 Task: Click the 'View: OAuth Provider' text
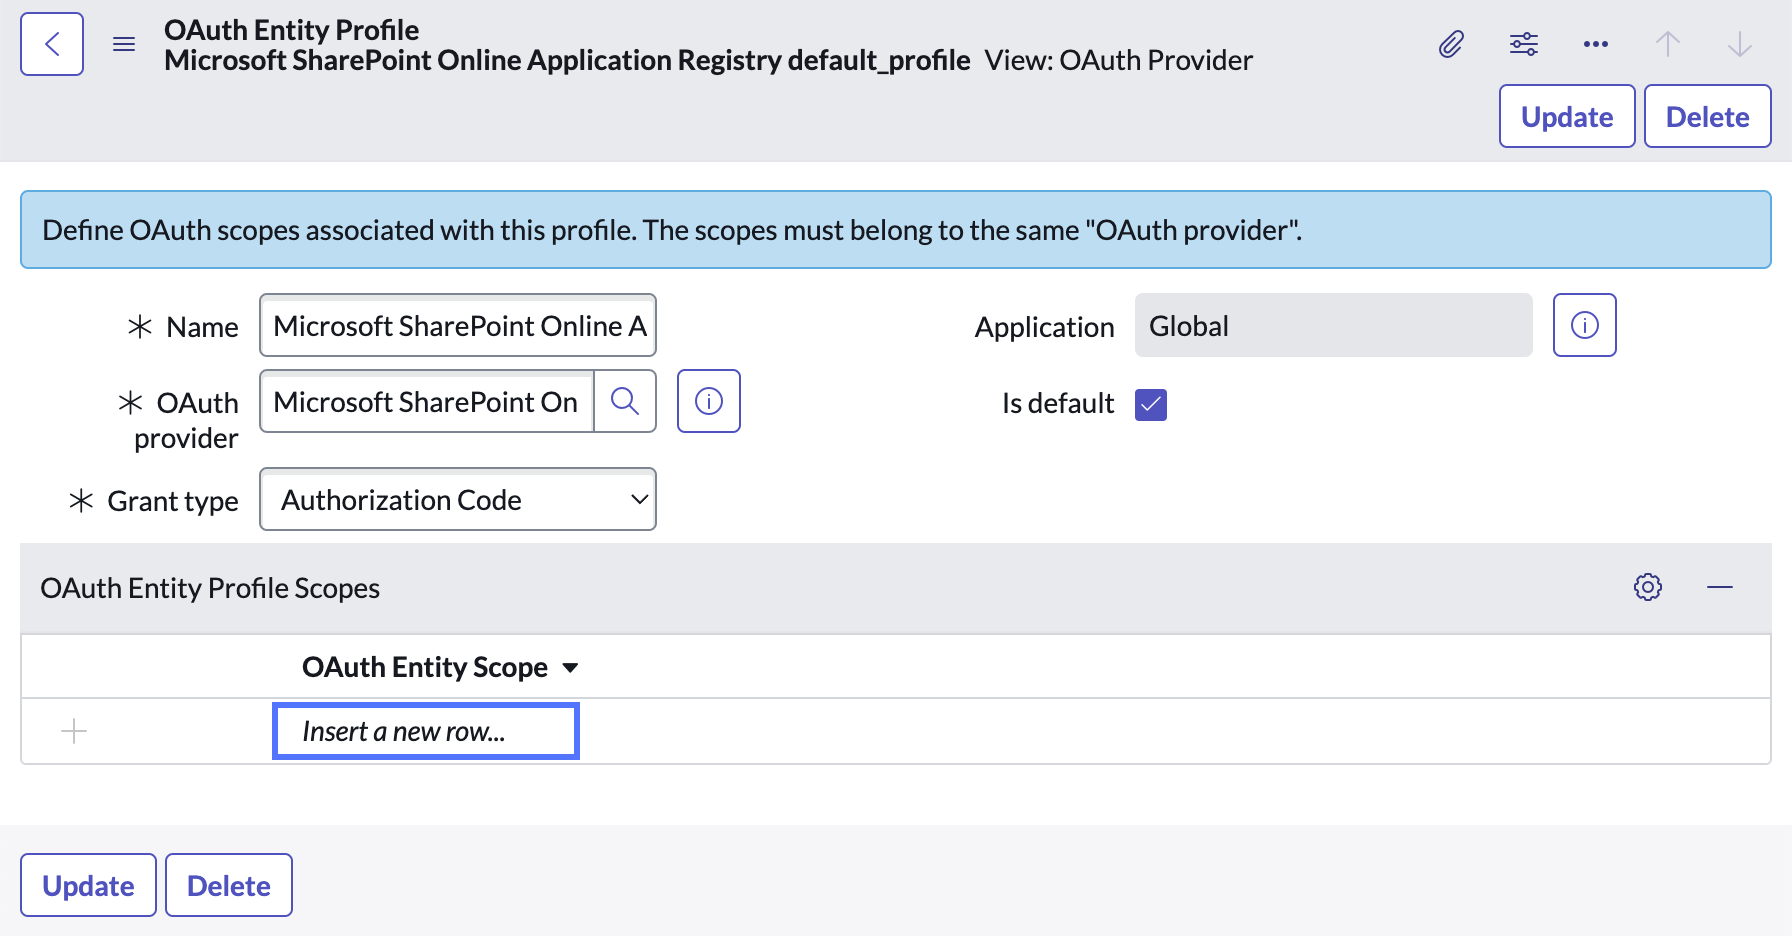[1119, 60]
